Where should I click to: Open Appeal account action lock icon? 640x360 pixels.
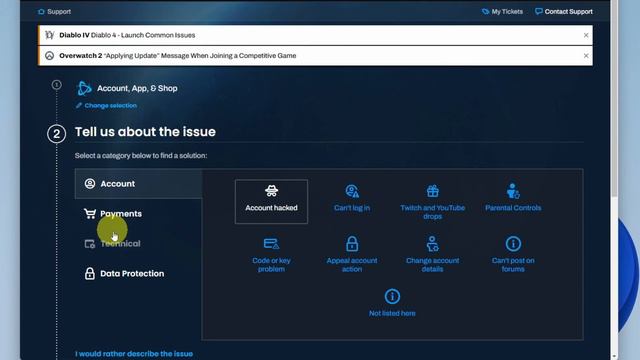click(352, 244)
